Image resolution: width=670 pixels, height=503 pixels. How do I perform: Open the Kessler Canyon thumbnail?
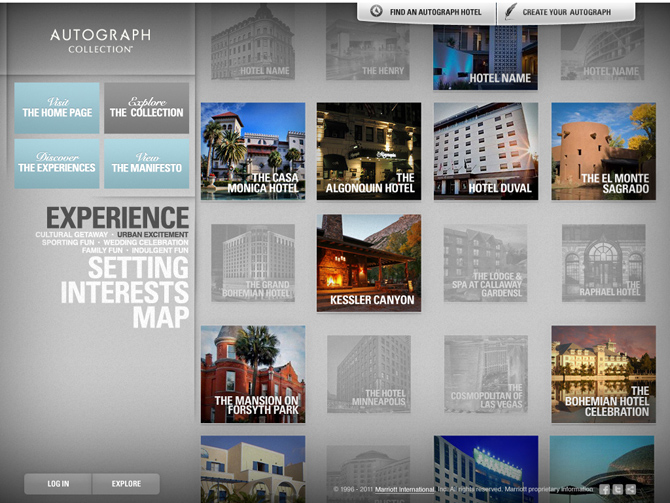(369, 263)
